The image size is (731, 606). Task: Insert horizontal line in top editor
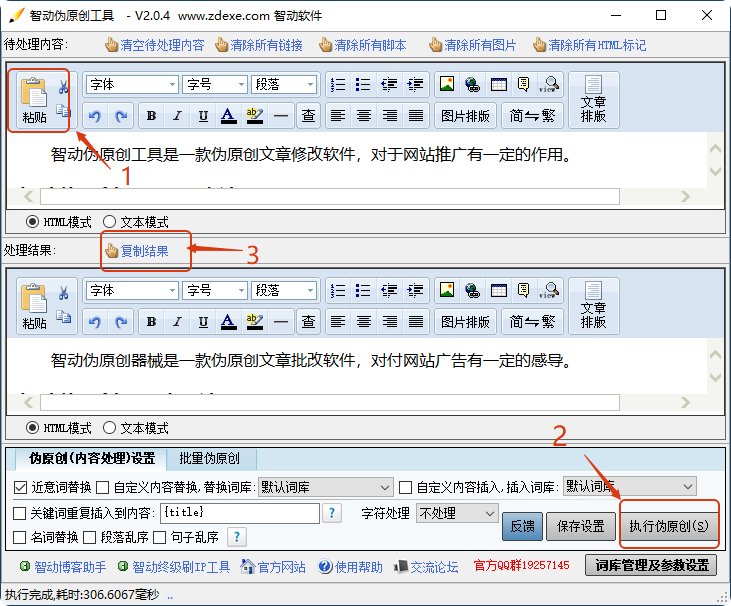pyautogui.click(x=281, y=116)
